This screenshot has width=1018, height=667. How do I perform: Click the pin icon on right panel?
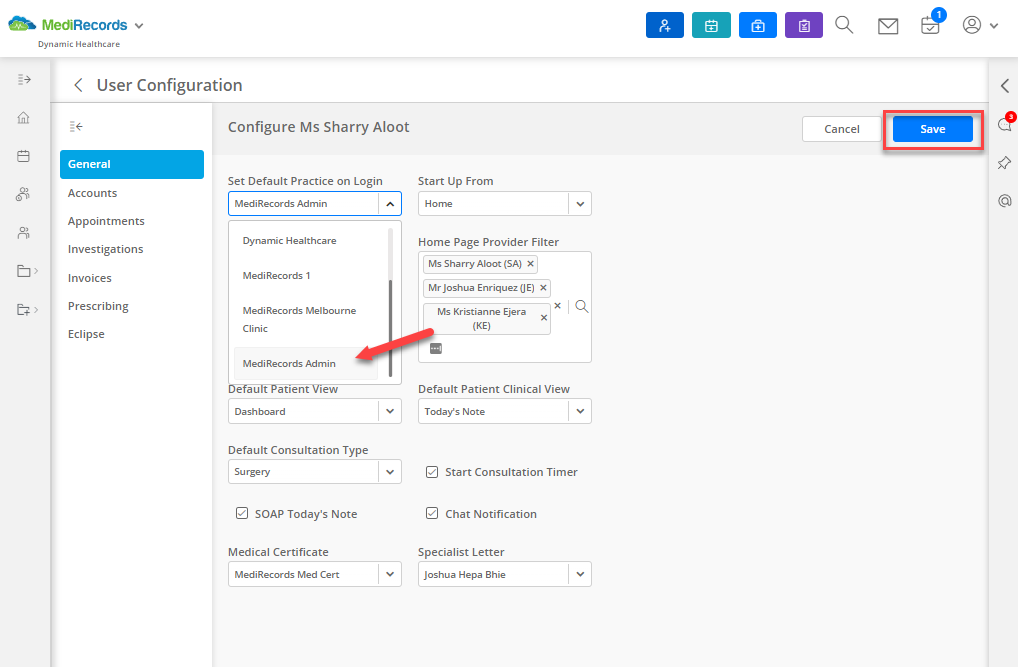click(x=1004, y=162)
